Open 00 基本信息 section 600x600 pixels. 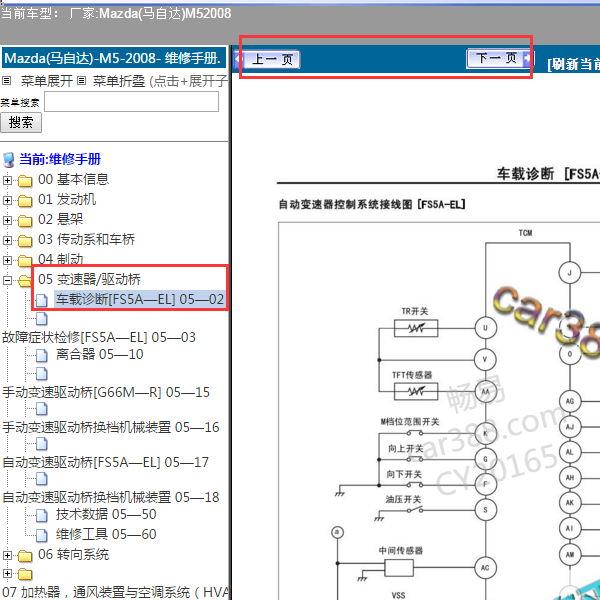(73, 179)
